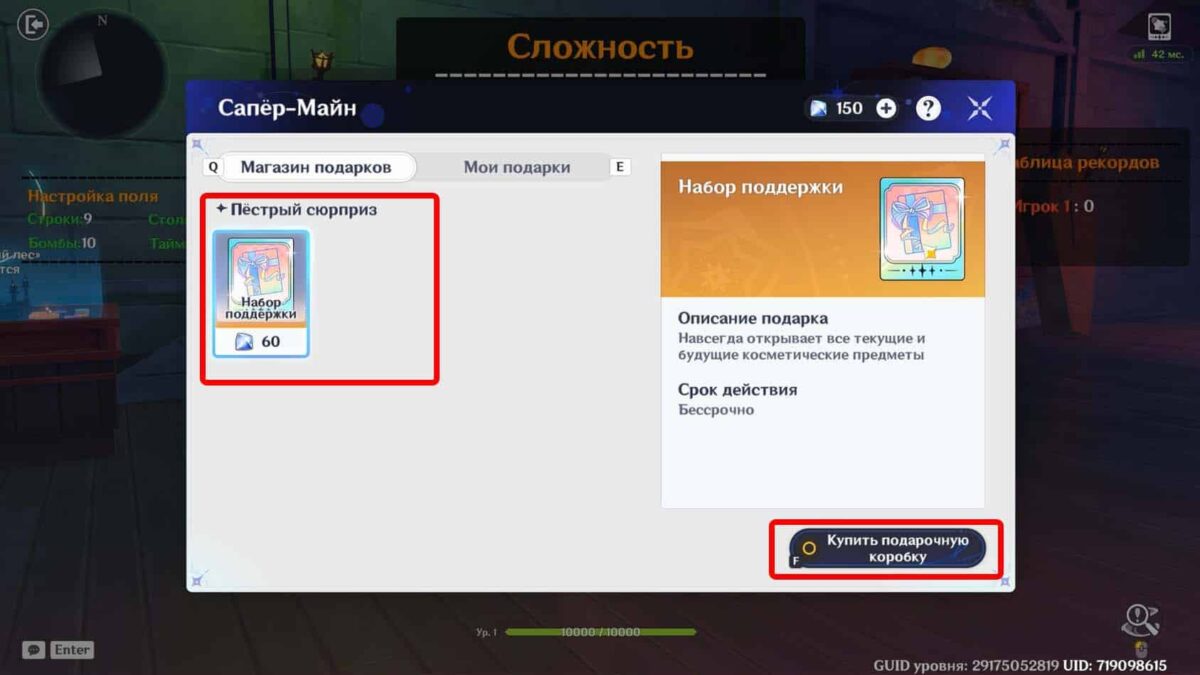
Task: Select the Набор поддержки gift card
Action: (x=261, y=292)
